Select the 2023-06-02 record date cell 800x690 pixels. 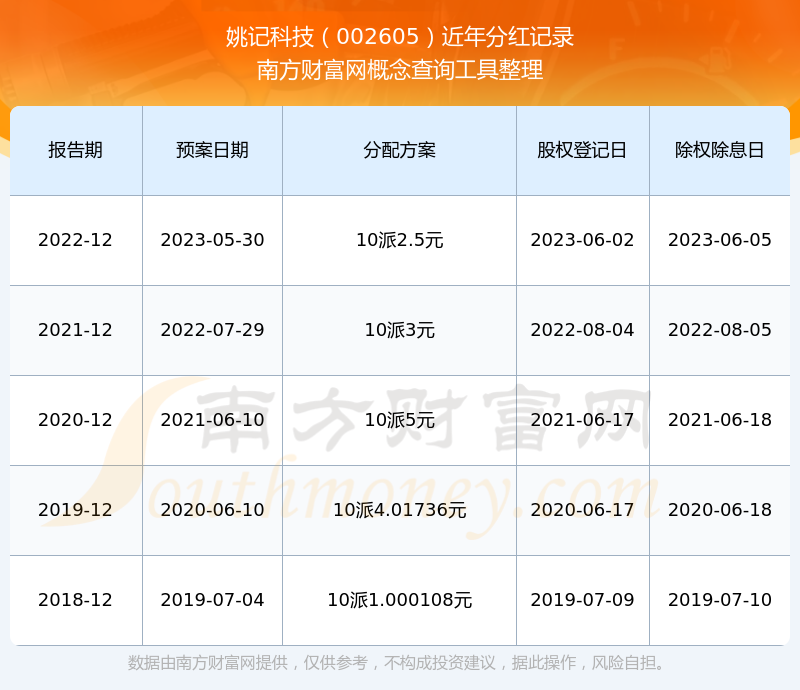pyautogui.click(x=583, y=240)
